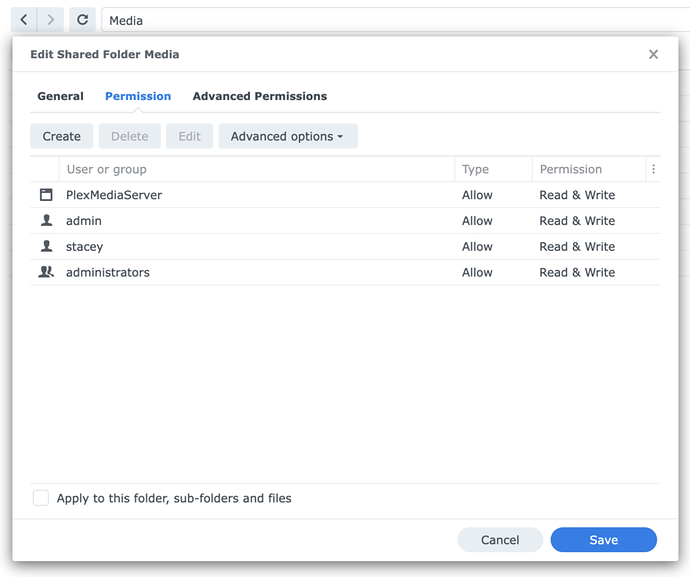Open the Advanced Permissions tab

(260, 96)
